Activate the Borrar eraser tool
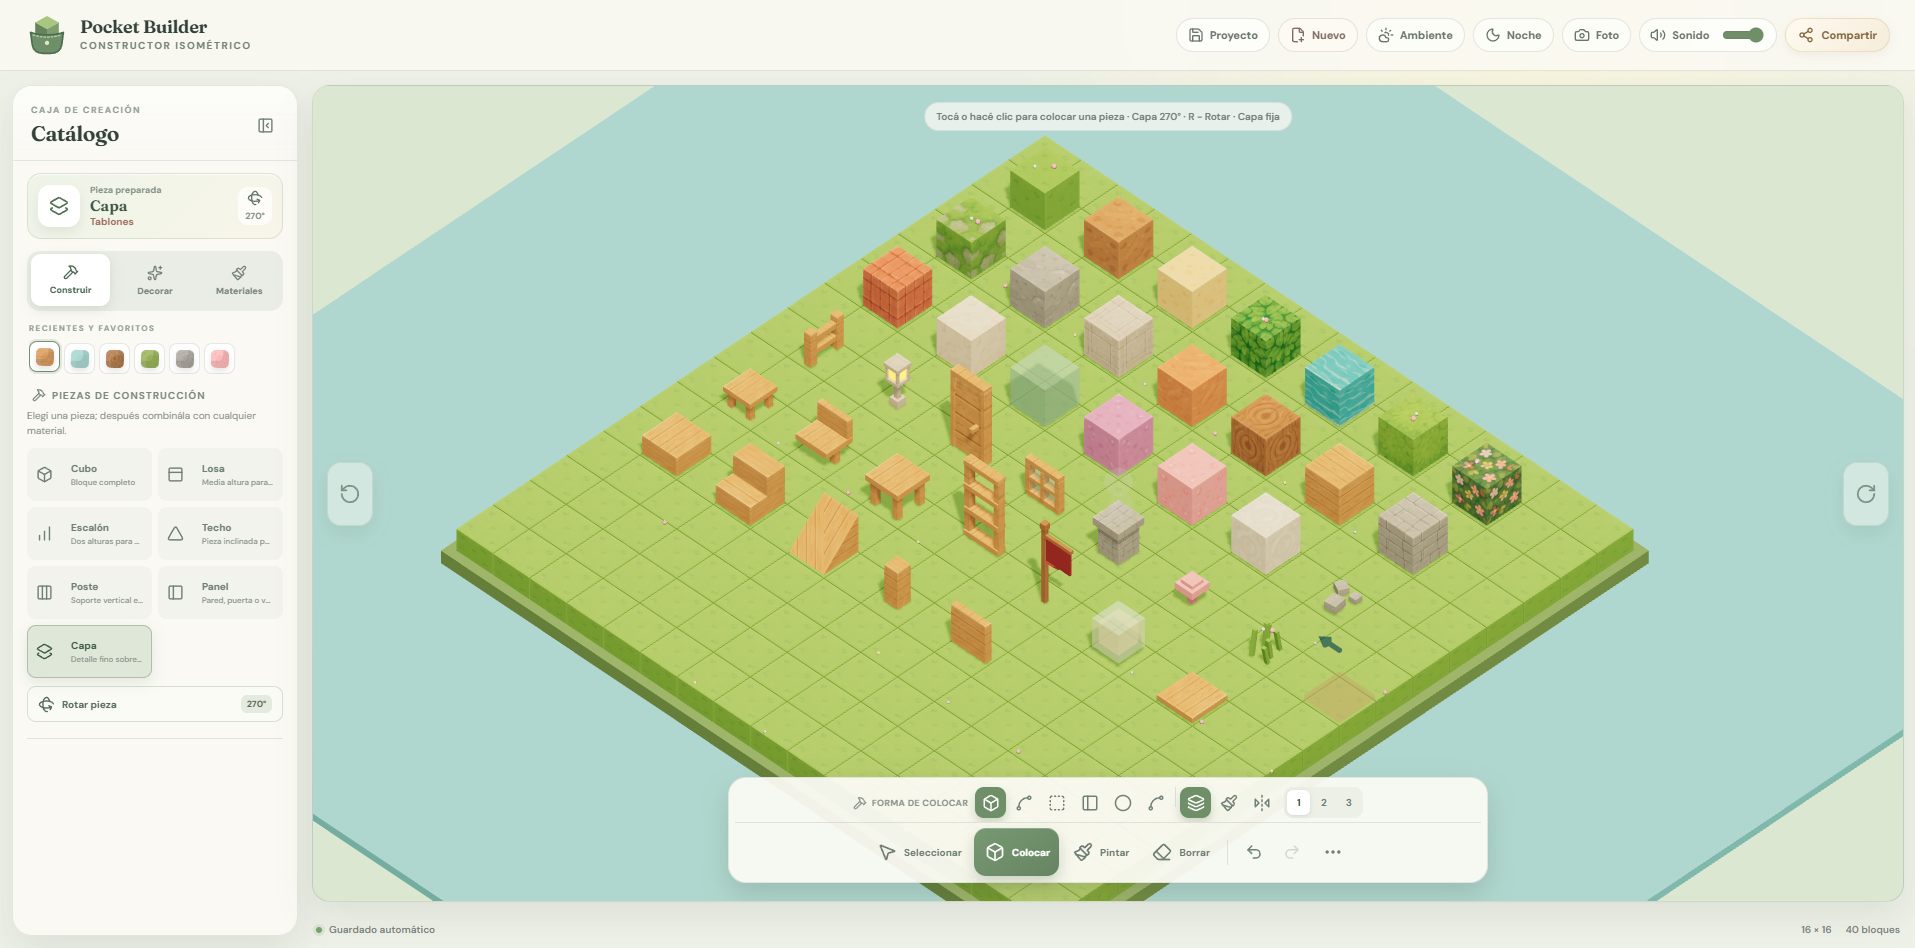The width and height of the screenshot is (1915, 948). 1182,852
